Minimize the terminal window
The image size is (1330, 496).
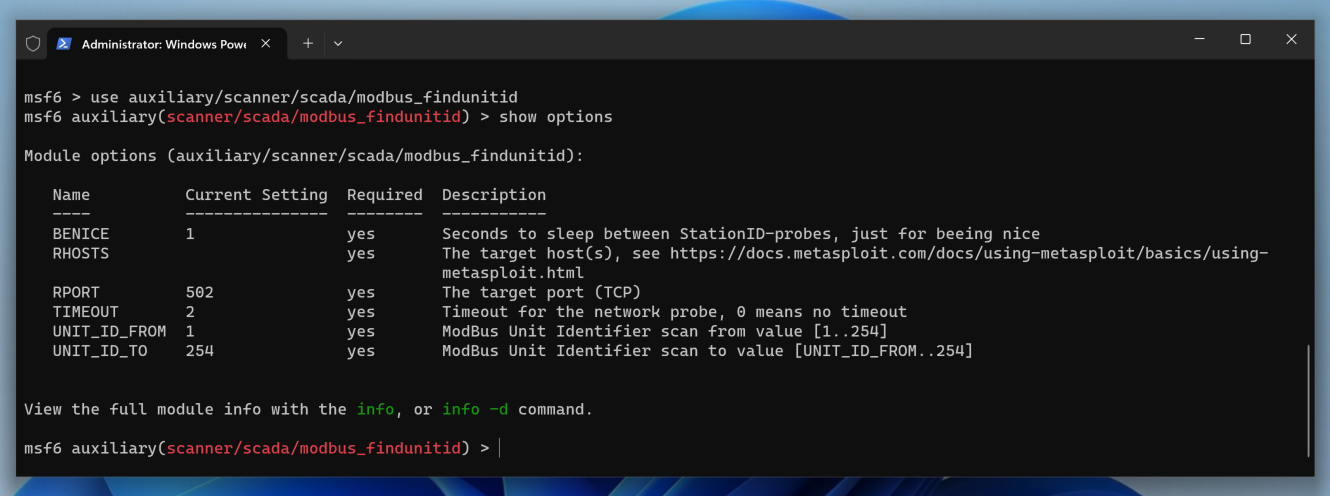tap(1199, 40)
